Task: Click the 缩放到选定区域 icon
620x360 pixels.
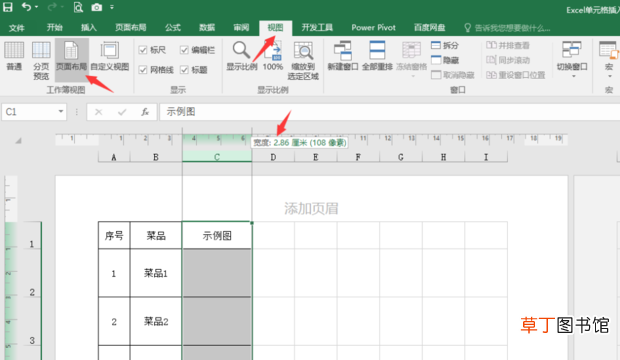Action: tap(303, 61)
